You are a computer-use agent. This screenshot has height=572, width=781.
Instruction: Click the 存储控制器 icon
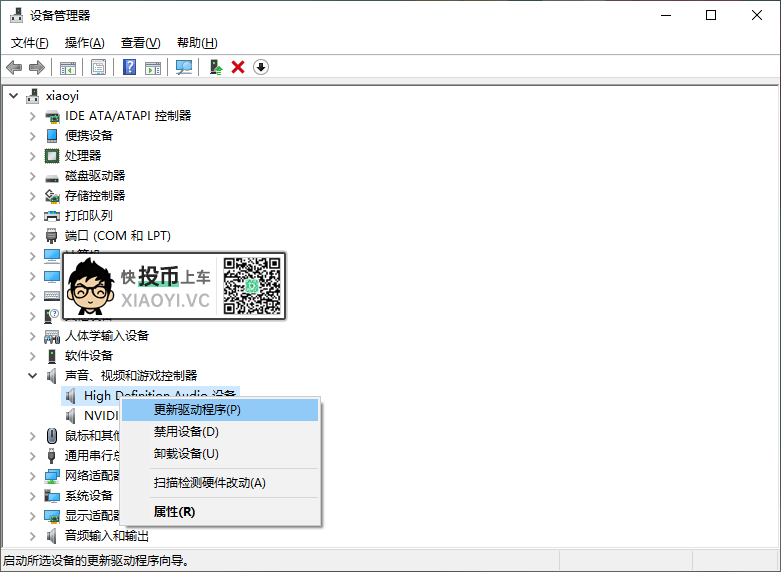coord(52,196)
